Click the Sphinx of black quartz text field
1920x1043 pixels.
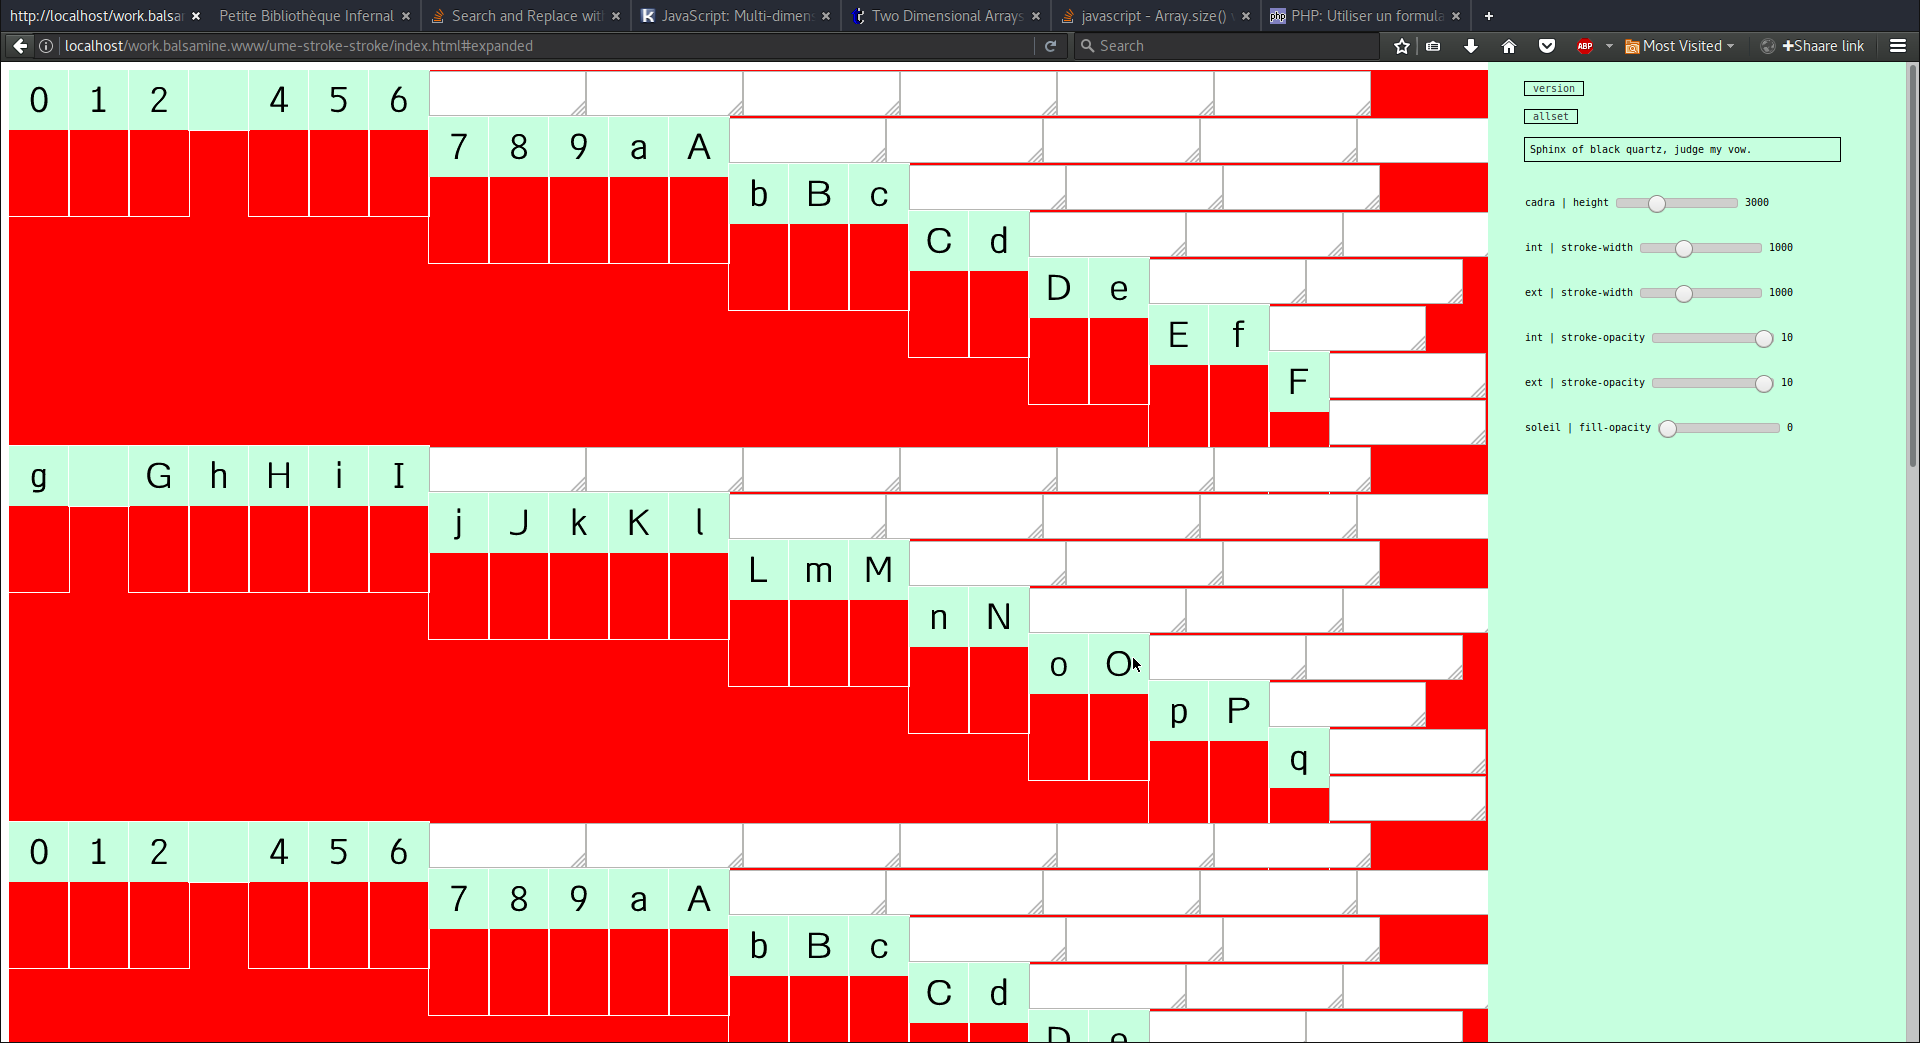click(x=1681, y=150)
